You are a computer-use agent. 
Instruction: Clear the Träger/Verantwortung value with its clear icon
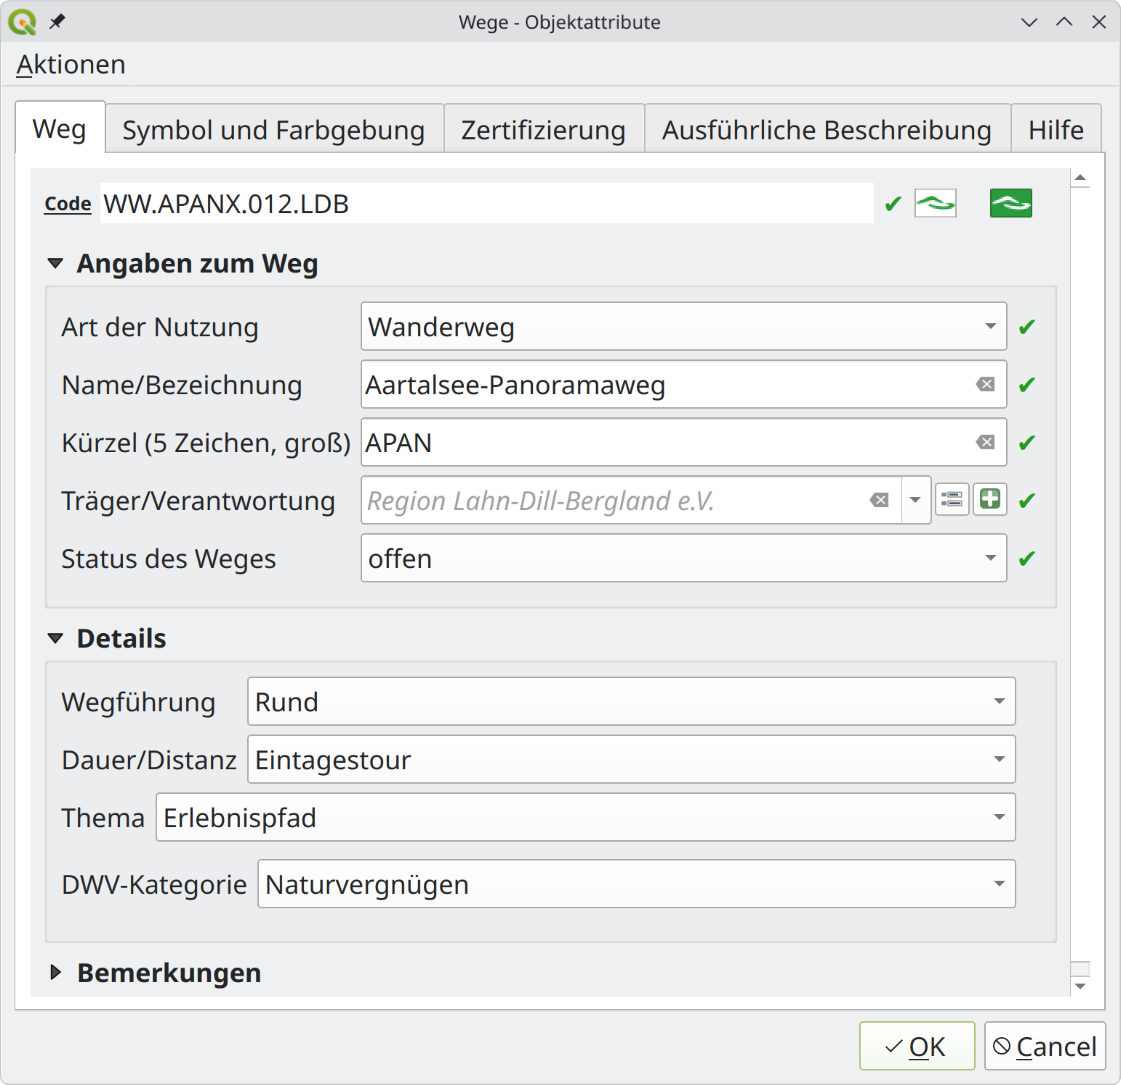pos(879,500)
